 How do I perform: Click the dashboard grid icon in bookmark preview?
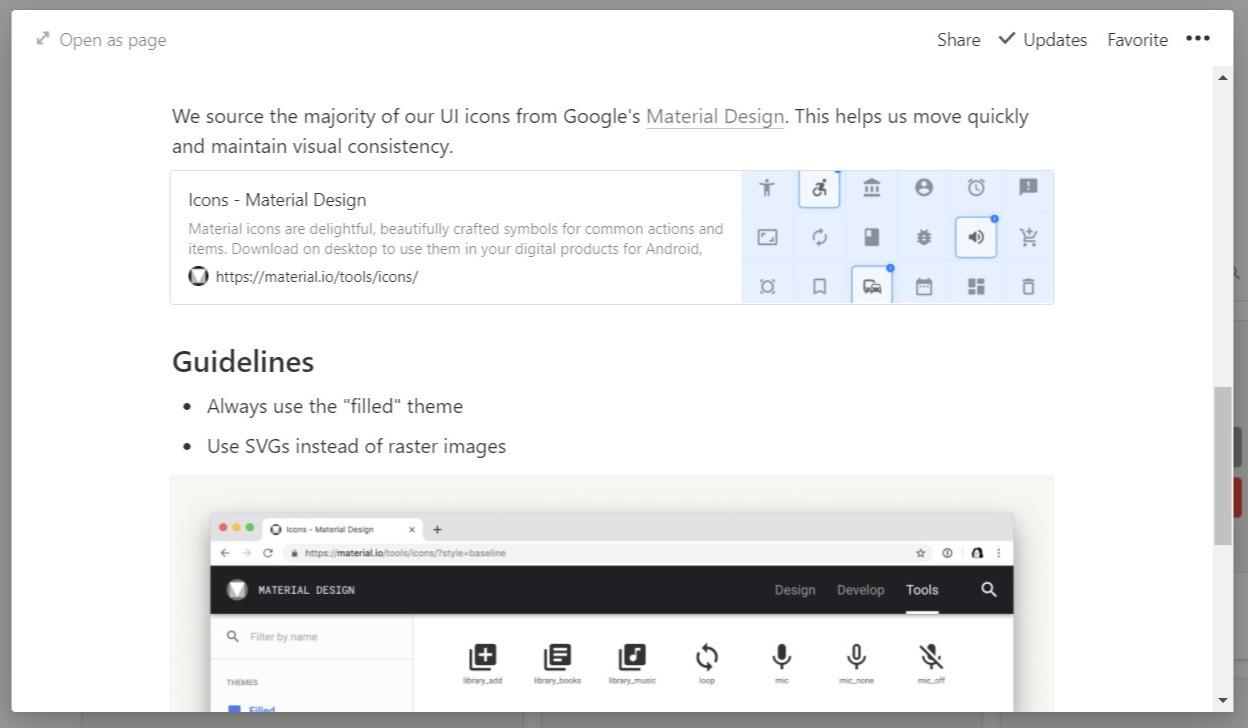(x=976, y=287)
